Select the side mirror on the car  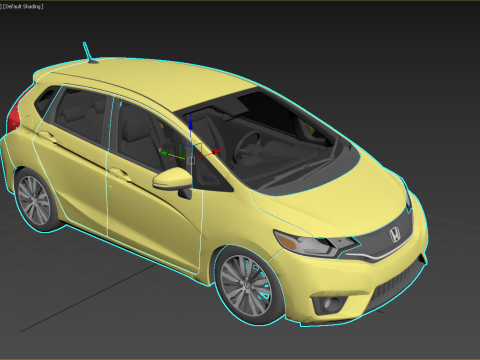pos(172,180)
